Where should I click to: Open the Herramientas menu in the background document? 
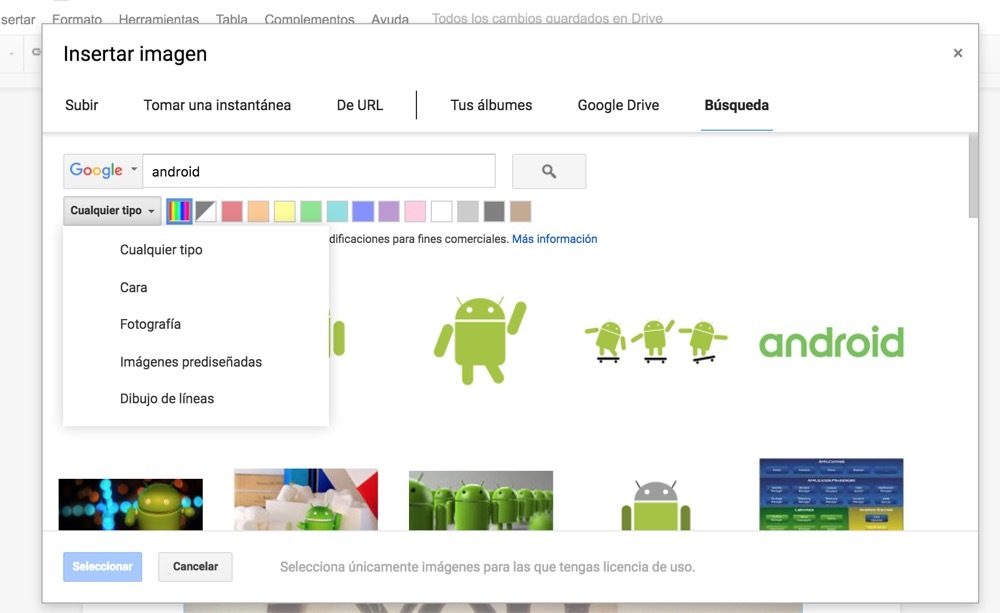(159, 19)
